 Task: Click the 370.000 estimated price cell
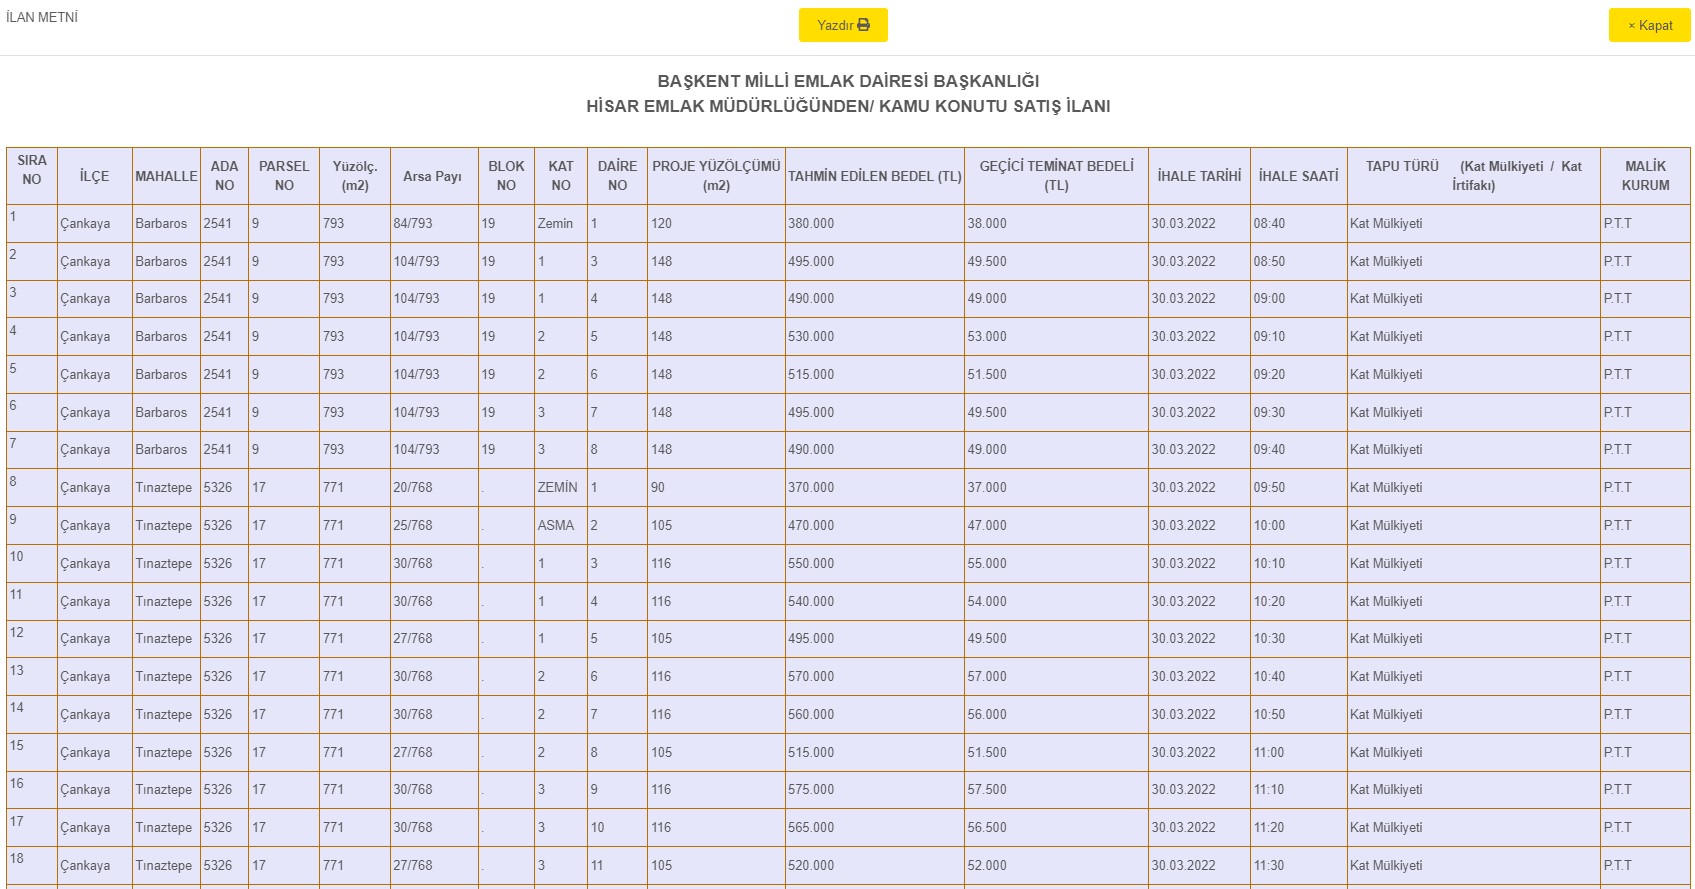[x=875, y=487]
